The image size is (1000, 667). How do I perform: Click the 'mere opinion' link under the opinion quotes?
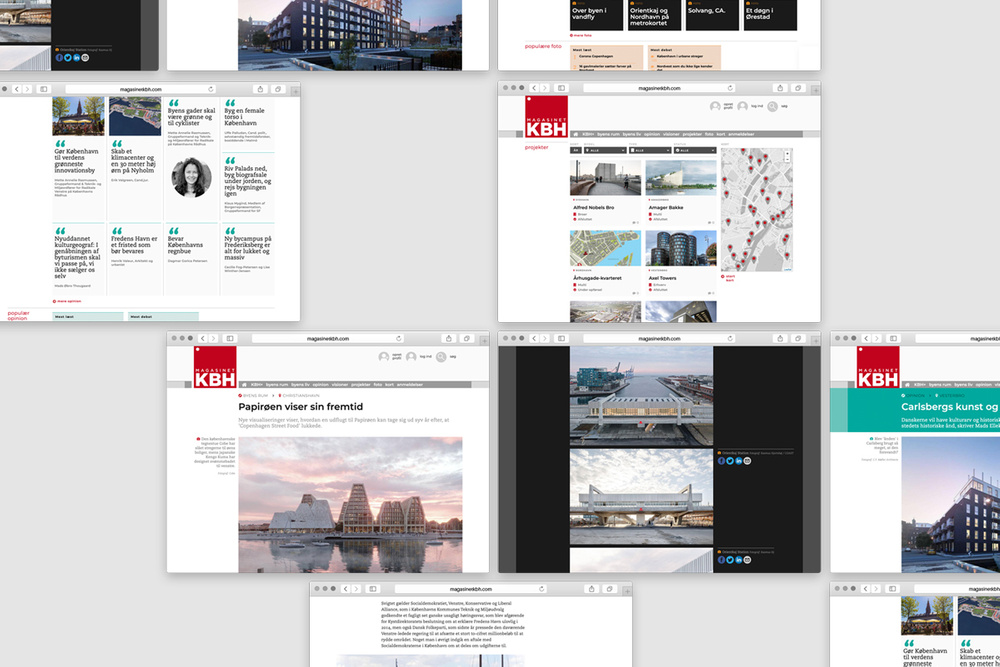click(67, 301)
